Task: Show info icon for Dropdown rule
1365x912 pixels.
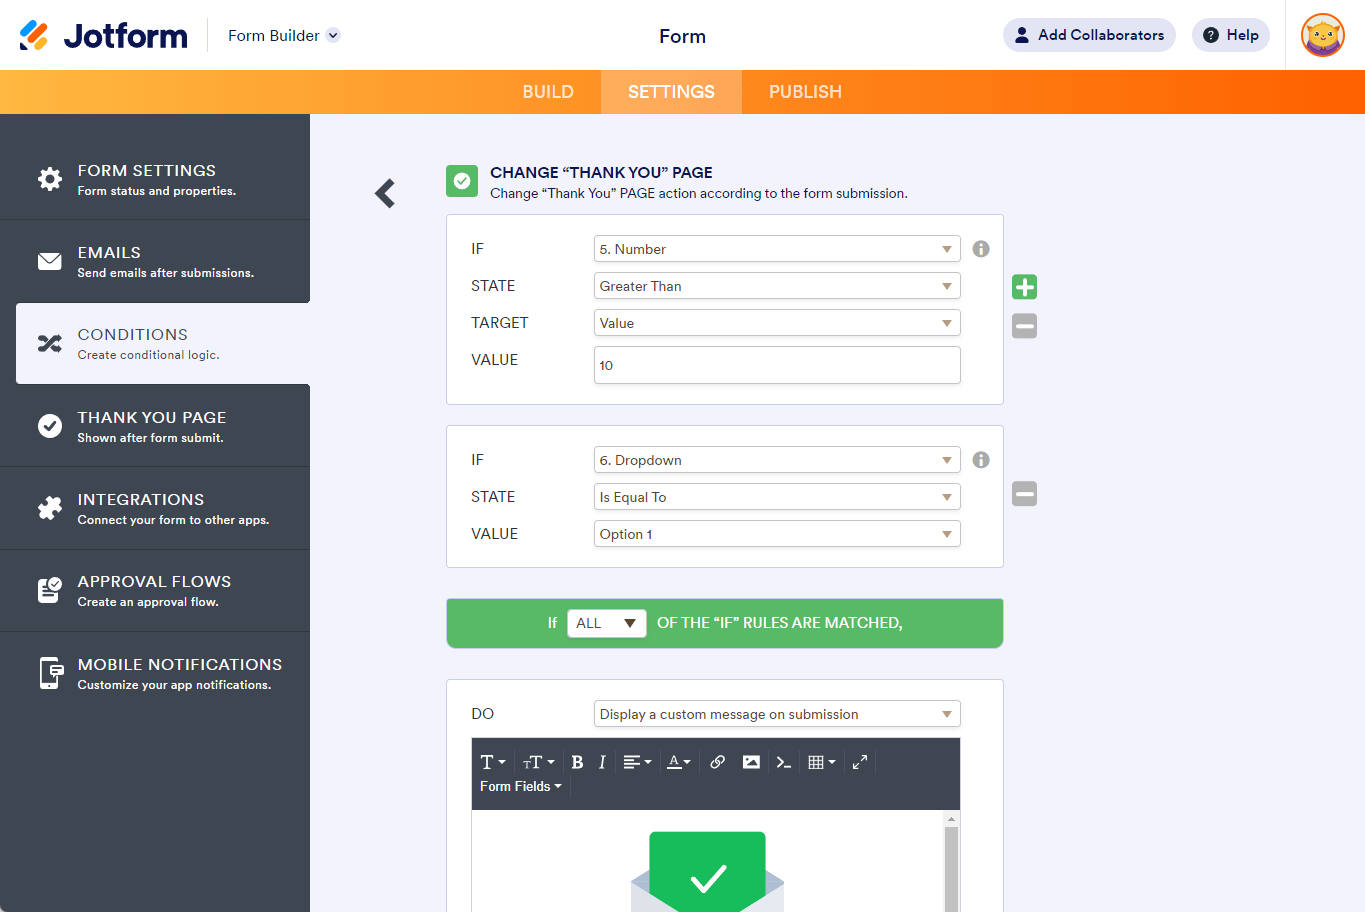Action: pyautogui.click(x=981, y=460)
